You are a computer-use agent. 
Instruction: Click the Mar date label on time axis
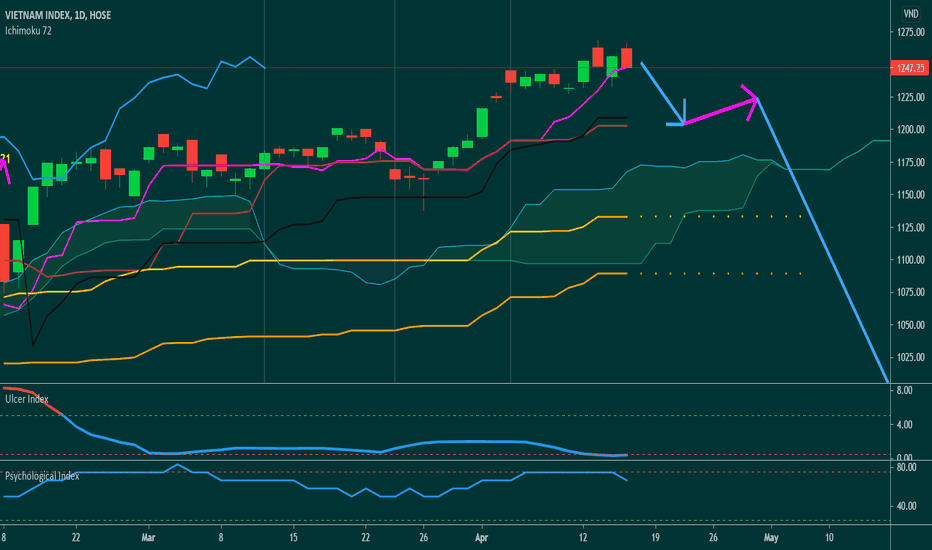[148, 538]
